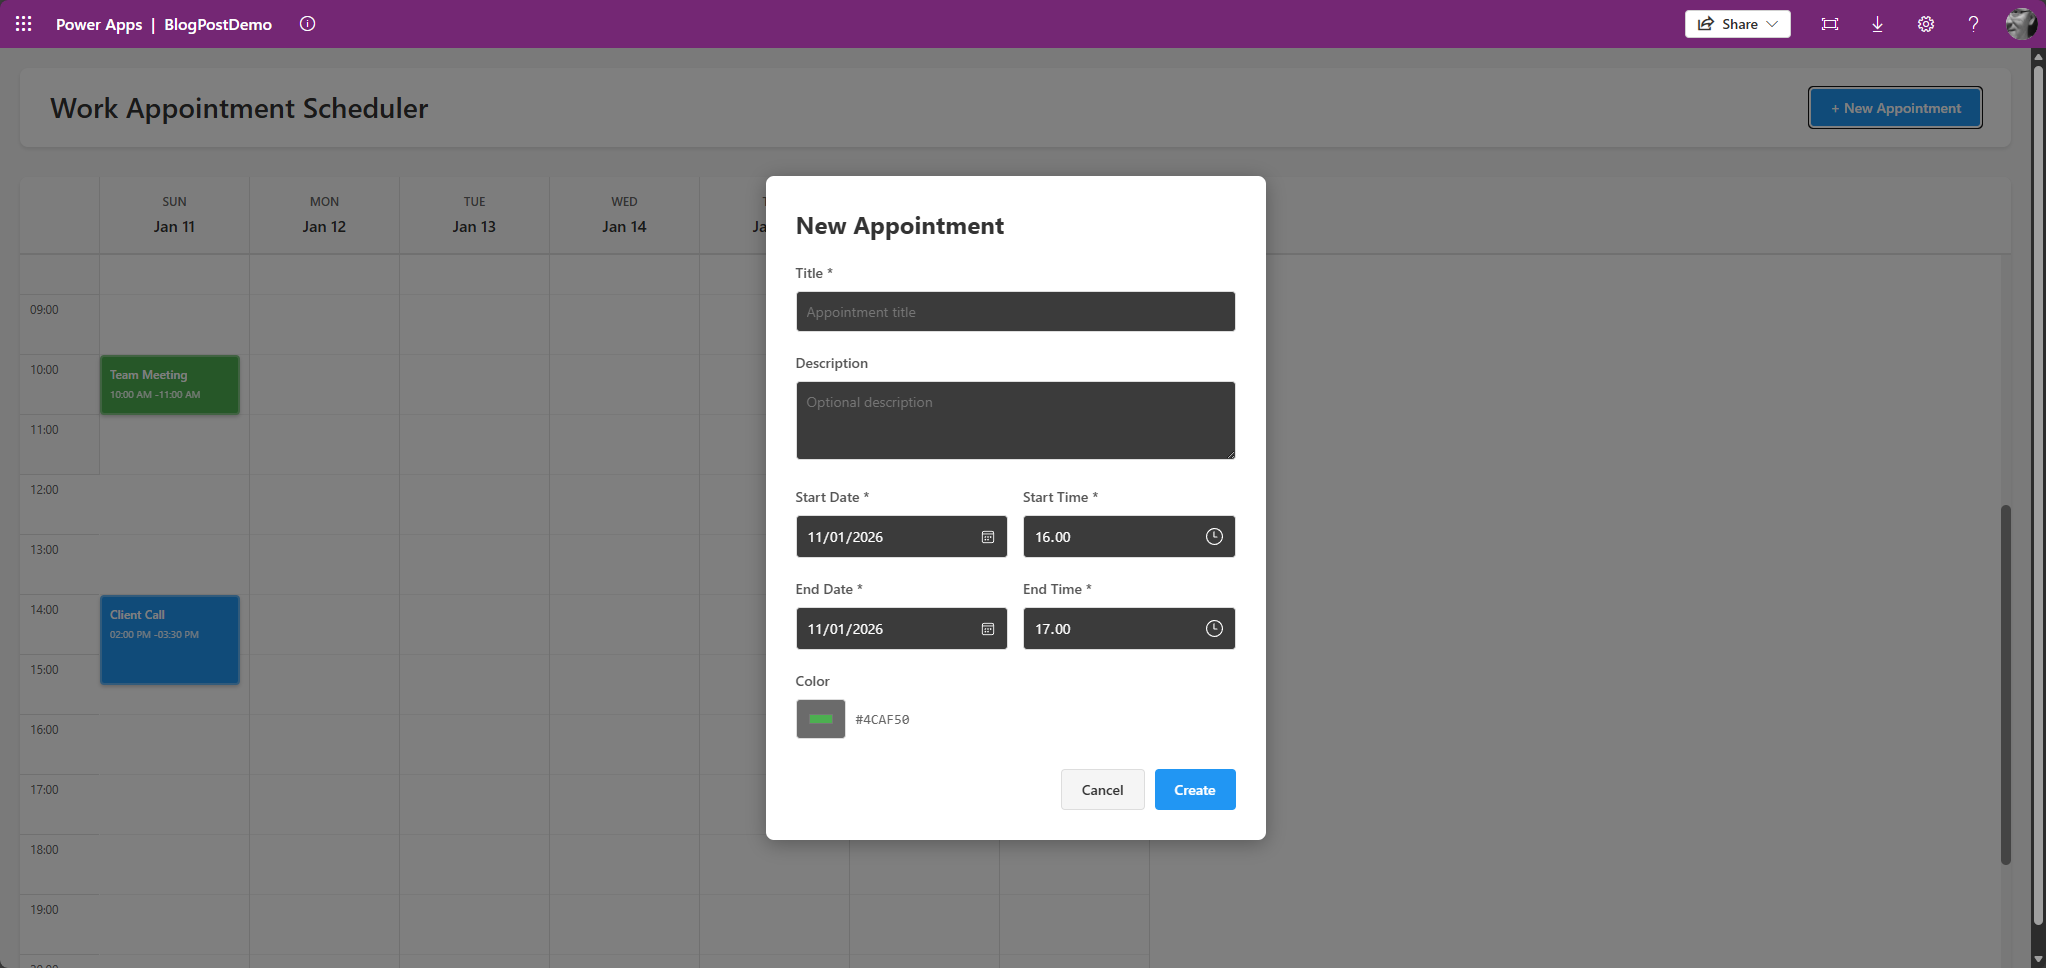The width and height of the screenshot is (2046, 968).
Task: Open End Time clock picker icon
Action: tap(1214, 629)
